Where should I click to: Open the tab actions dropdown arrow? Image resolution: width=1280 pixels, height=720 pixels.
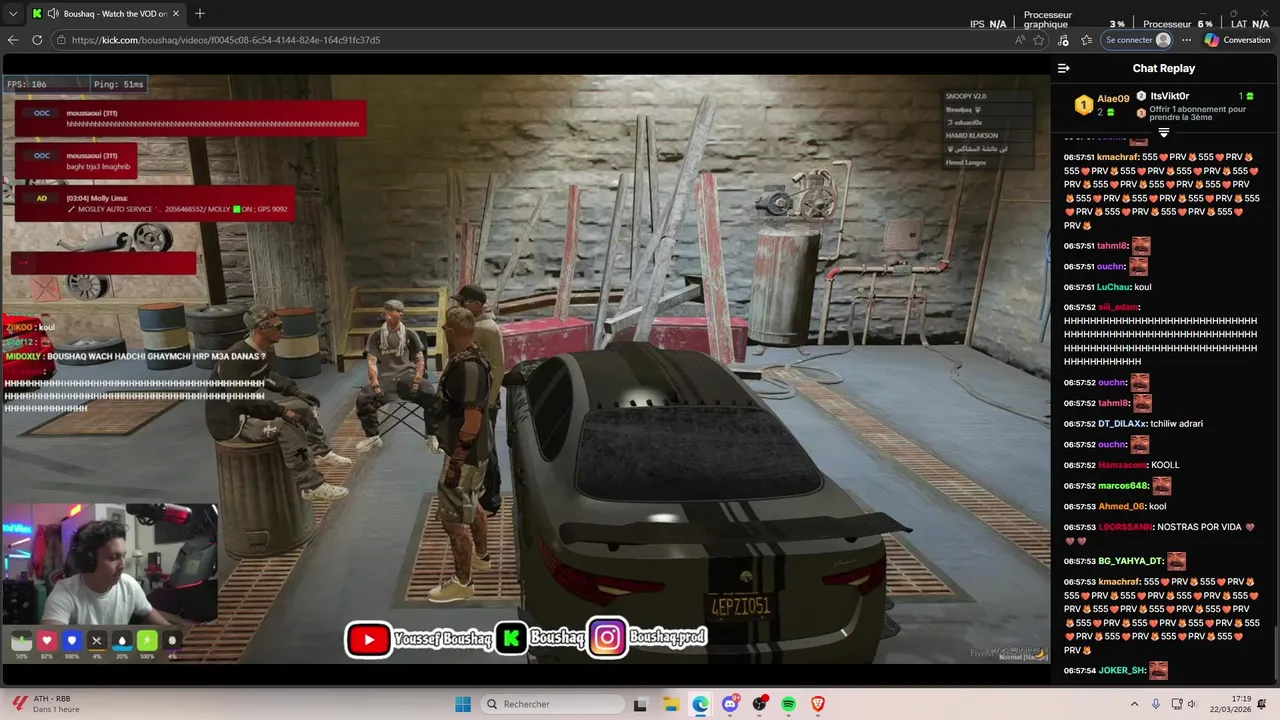pyautogui.click(x=13, y=14)
